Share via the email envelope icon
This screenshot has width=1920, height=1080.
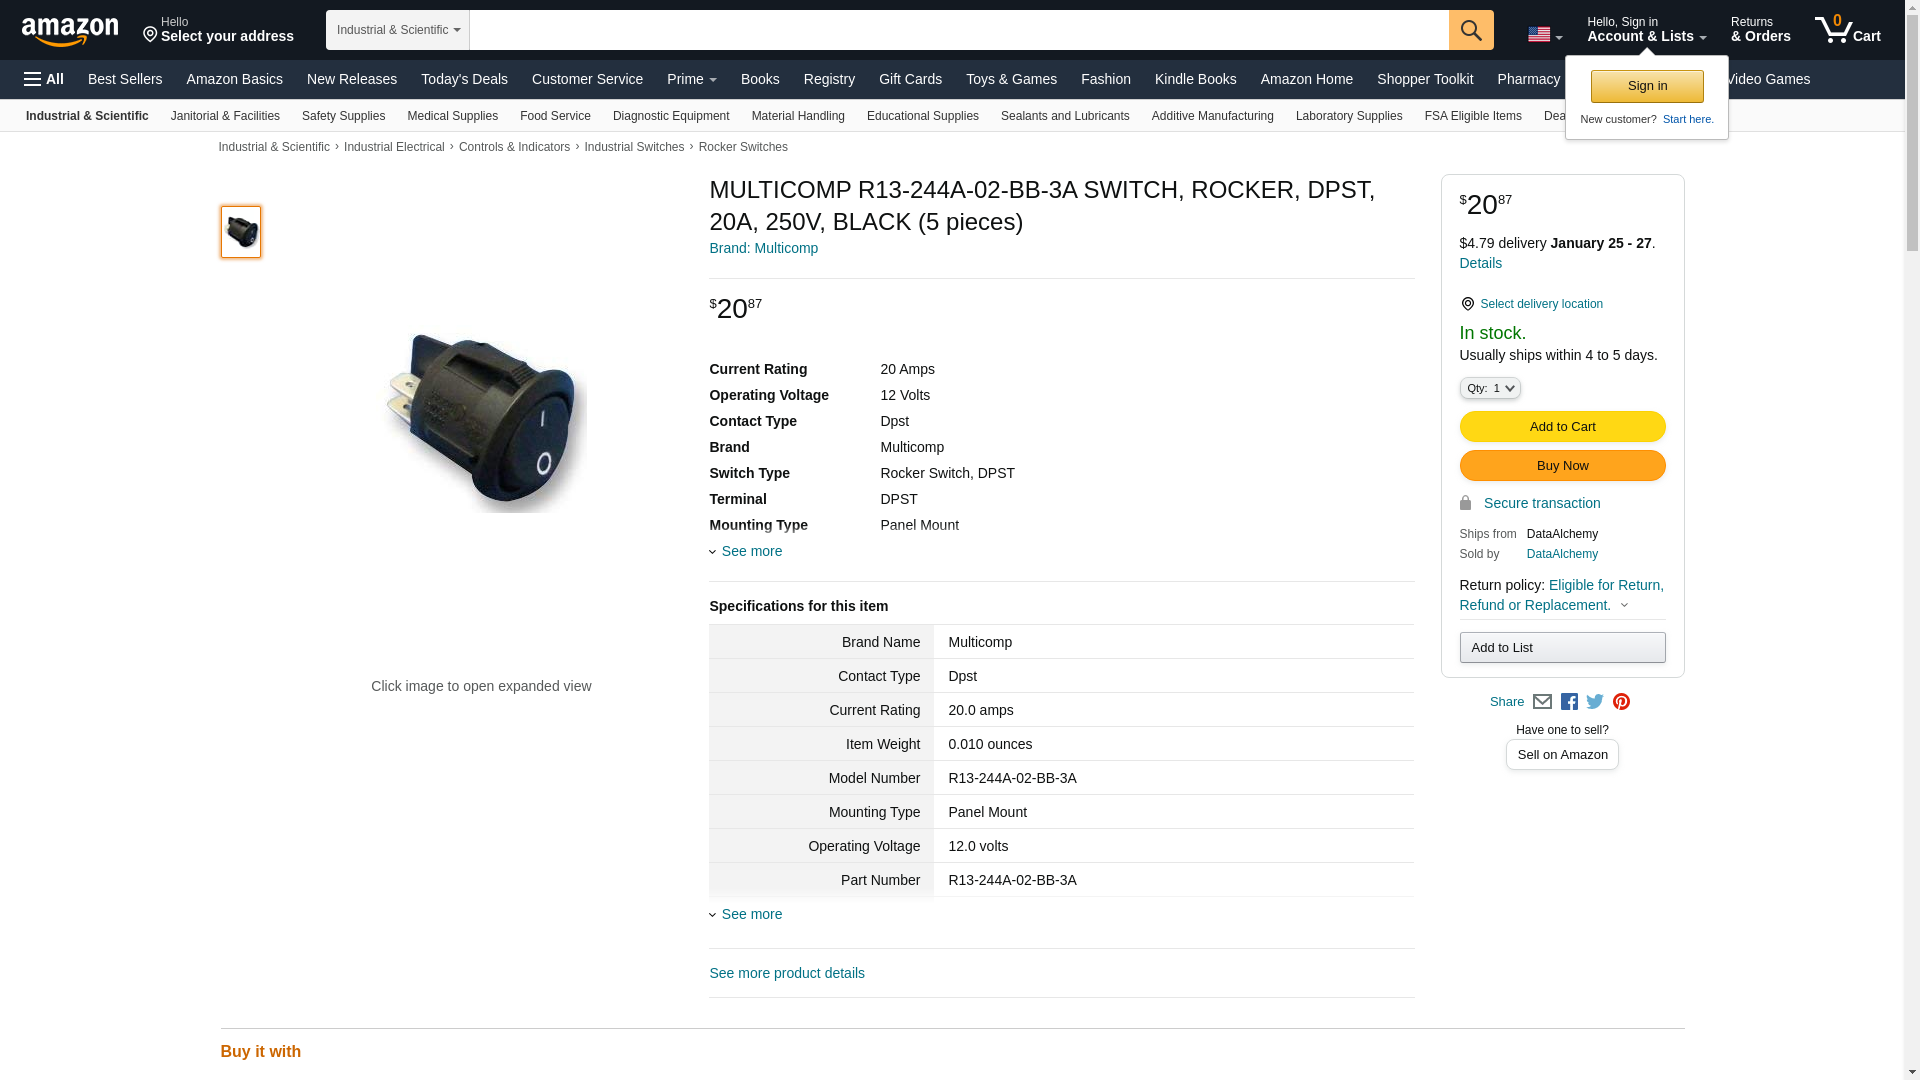(x=1542, y=702)
